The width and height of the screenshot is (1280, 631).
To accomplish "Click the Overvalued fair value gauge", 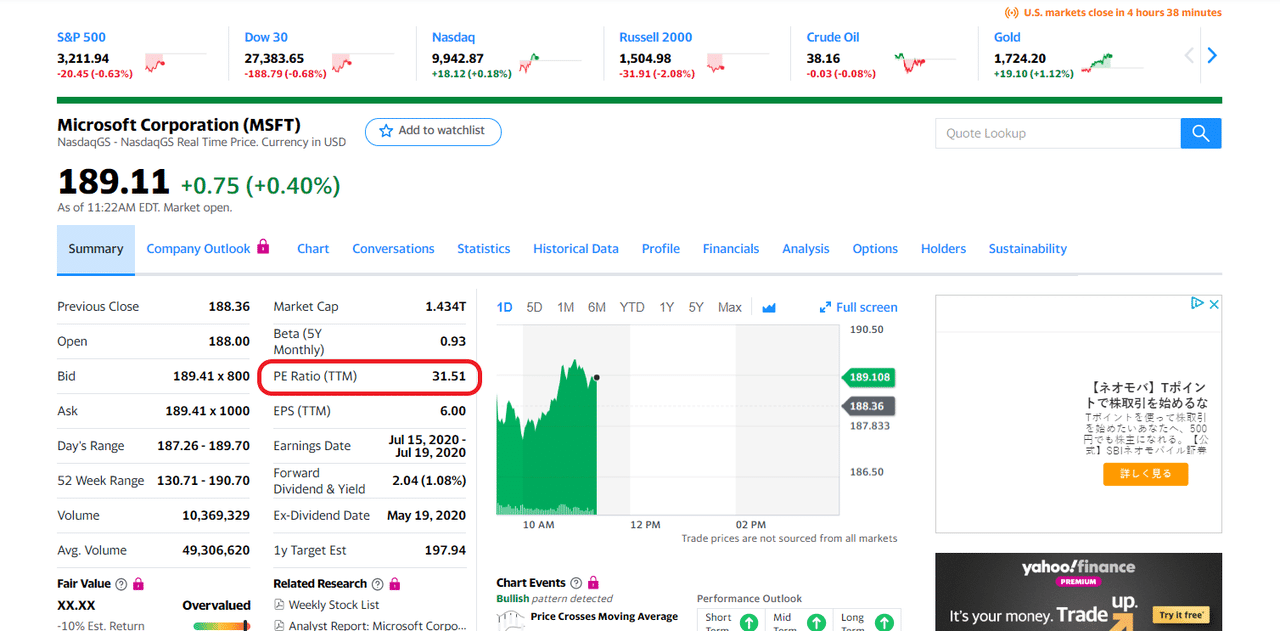I will [222, 626].
